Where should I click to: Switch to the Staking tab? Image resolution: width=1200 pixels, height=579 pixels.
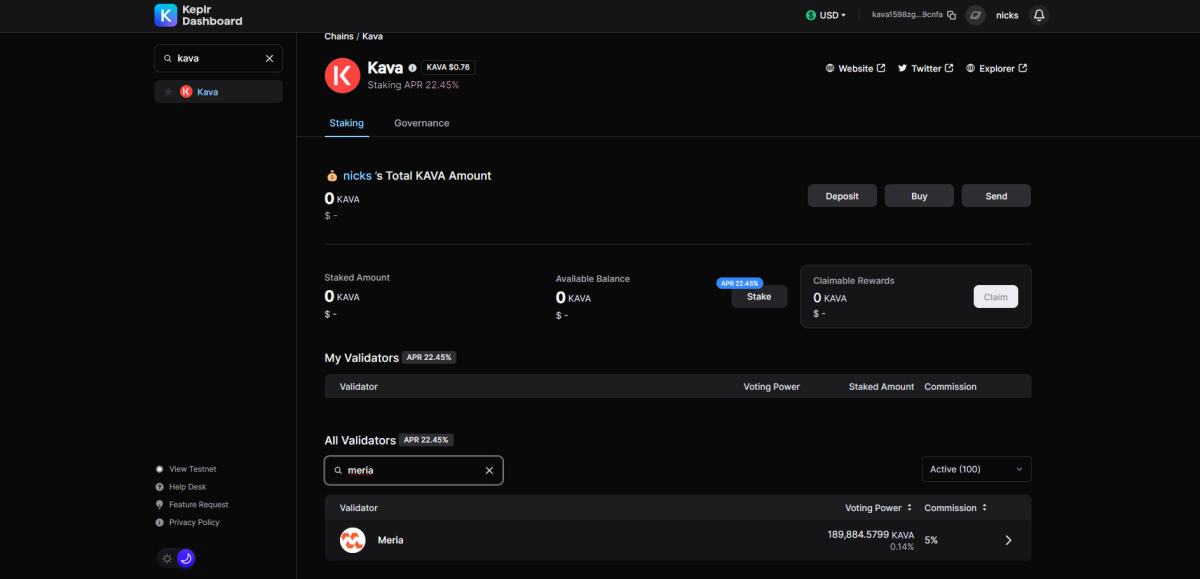coord(347,123)
